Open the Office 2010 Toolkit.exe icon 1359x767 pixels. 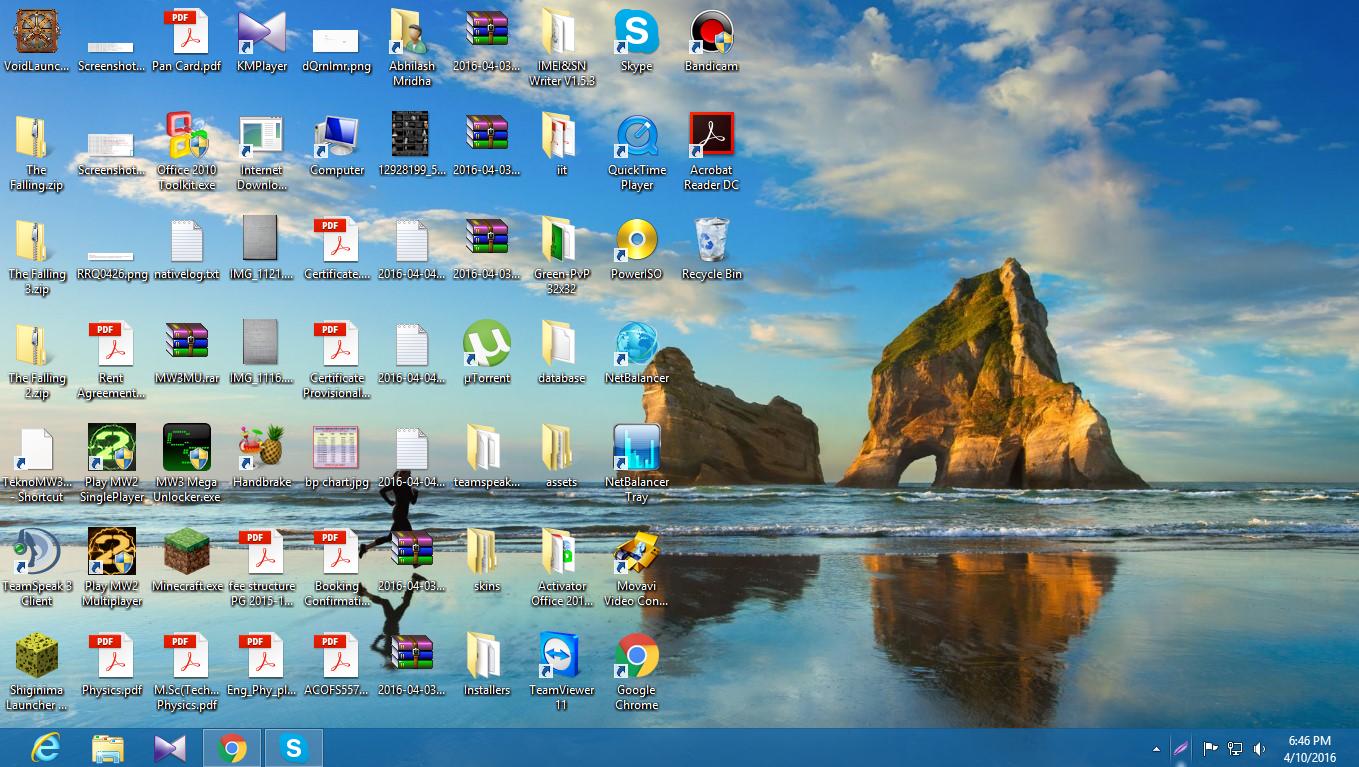click(x=187, y=152)
